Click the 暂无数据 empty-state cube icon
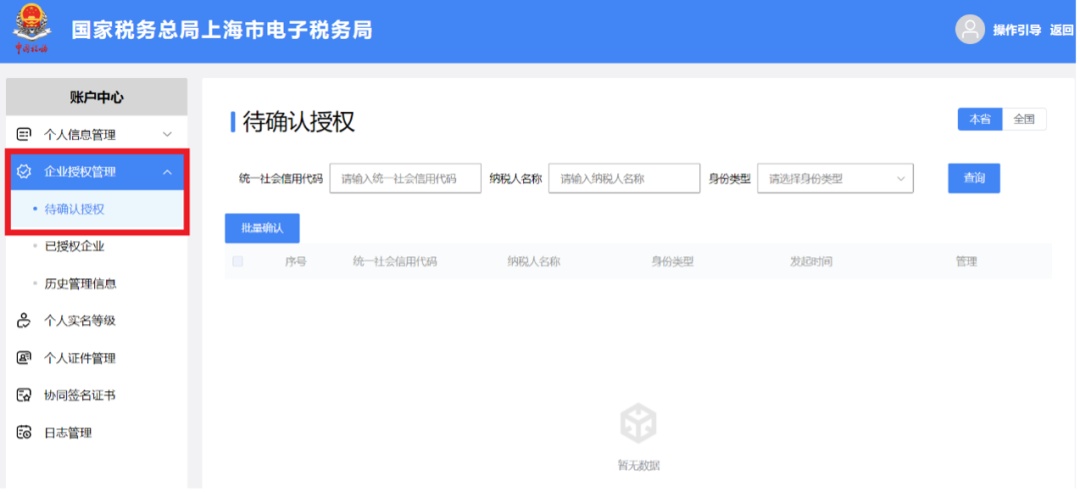The image size is (1080, 492). pyautogui.click(x=638, y=422)
